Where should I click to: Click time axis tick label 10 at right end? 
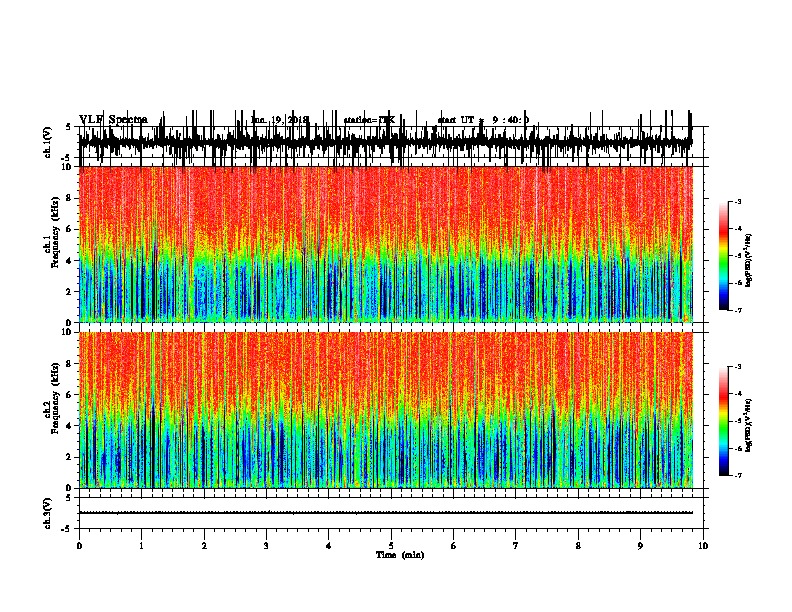coord(703,546)
